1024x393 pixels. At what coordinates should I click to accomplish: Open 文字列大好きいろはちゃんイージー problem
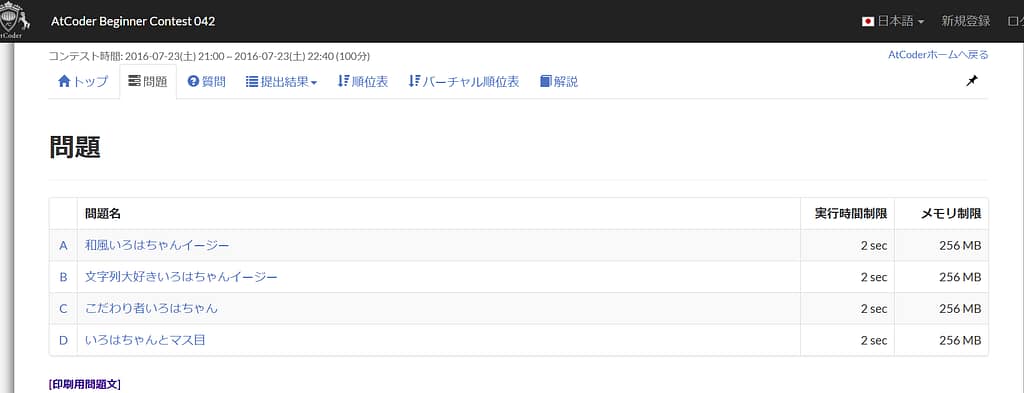182,277
